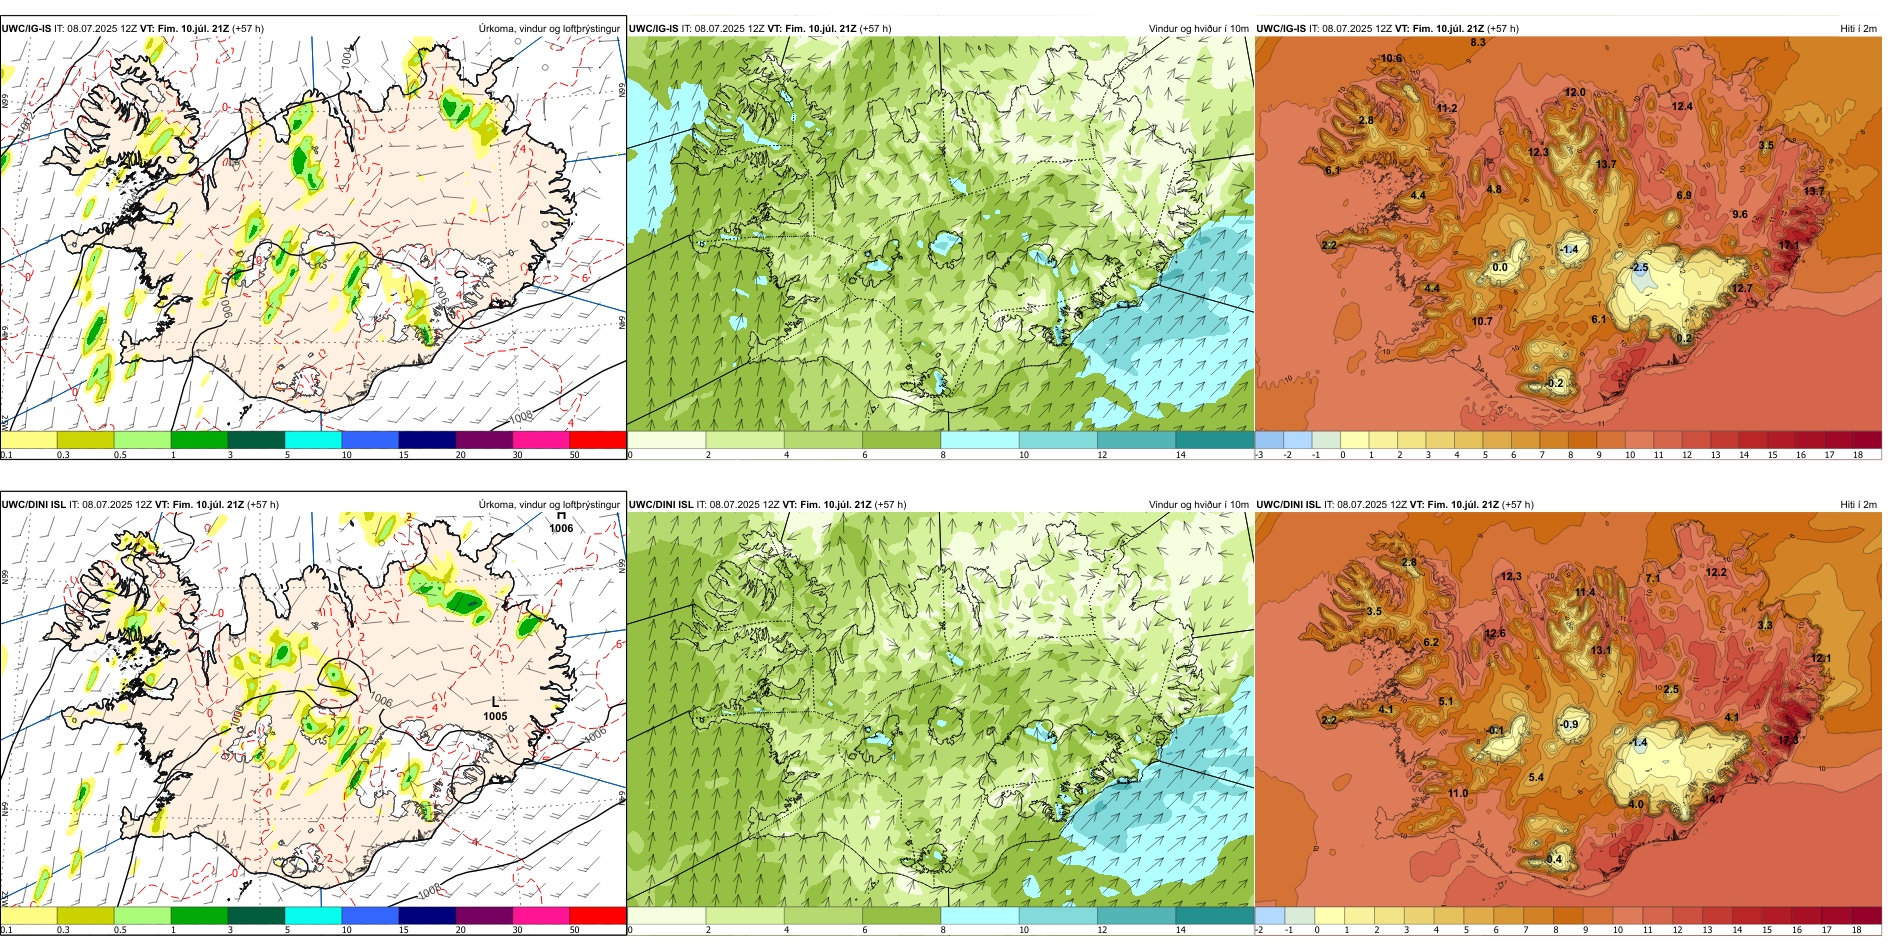Click the -0.9 temperature value in DINI map

[1569, 725]
